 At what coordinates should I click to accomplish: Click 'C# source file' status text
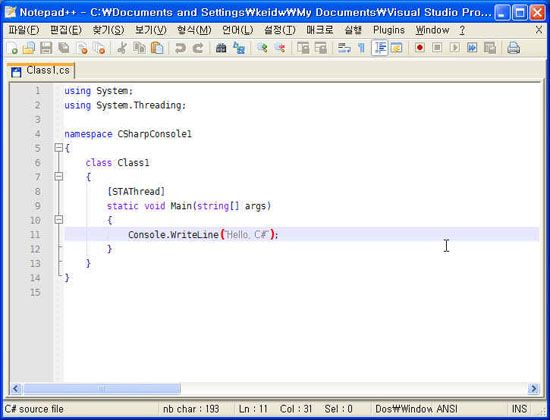coord(34,409)
